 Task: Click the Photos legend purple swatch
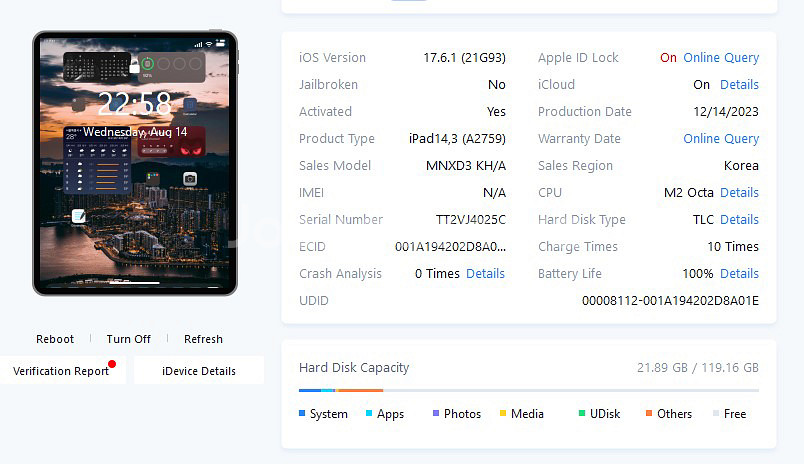(x=436, y=413)
